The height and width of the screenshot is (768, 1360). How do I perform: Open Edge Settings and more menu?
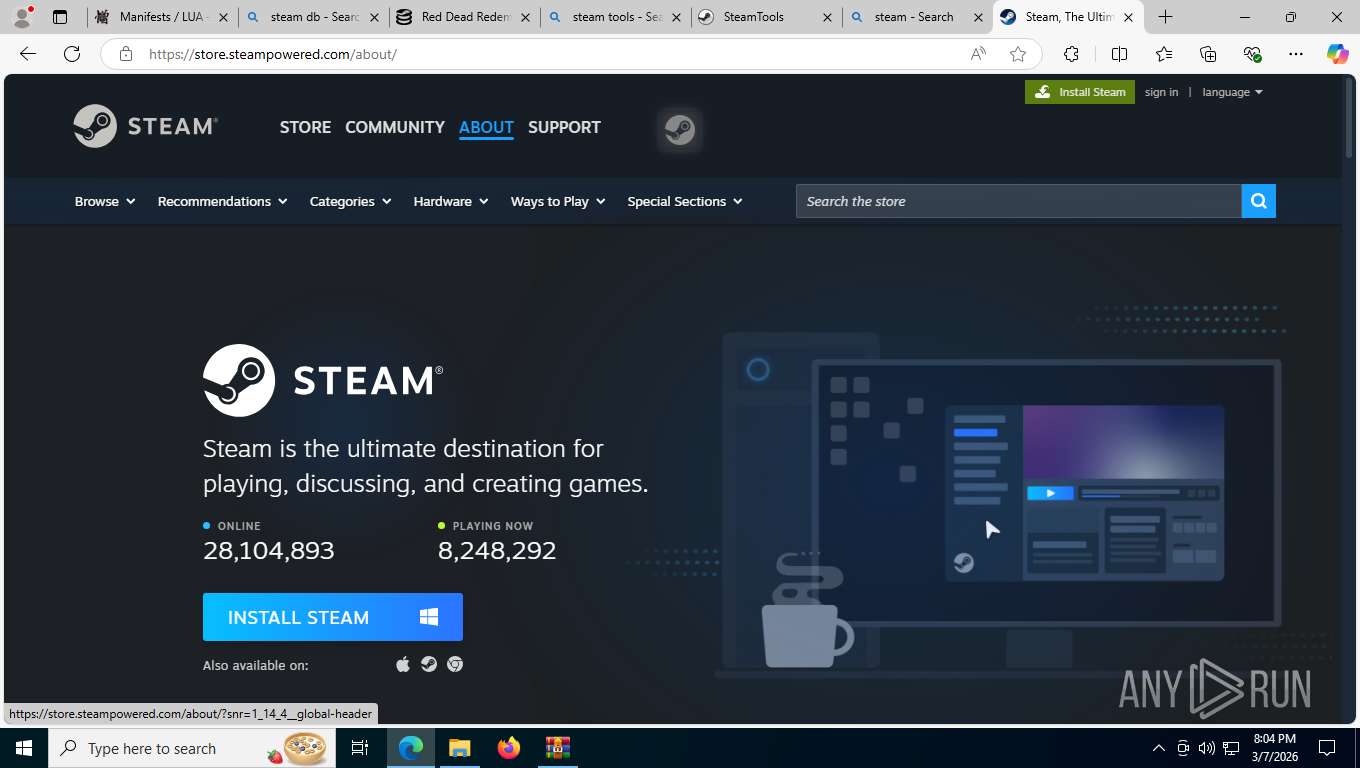pos(1296,54)
